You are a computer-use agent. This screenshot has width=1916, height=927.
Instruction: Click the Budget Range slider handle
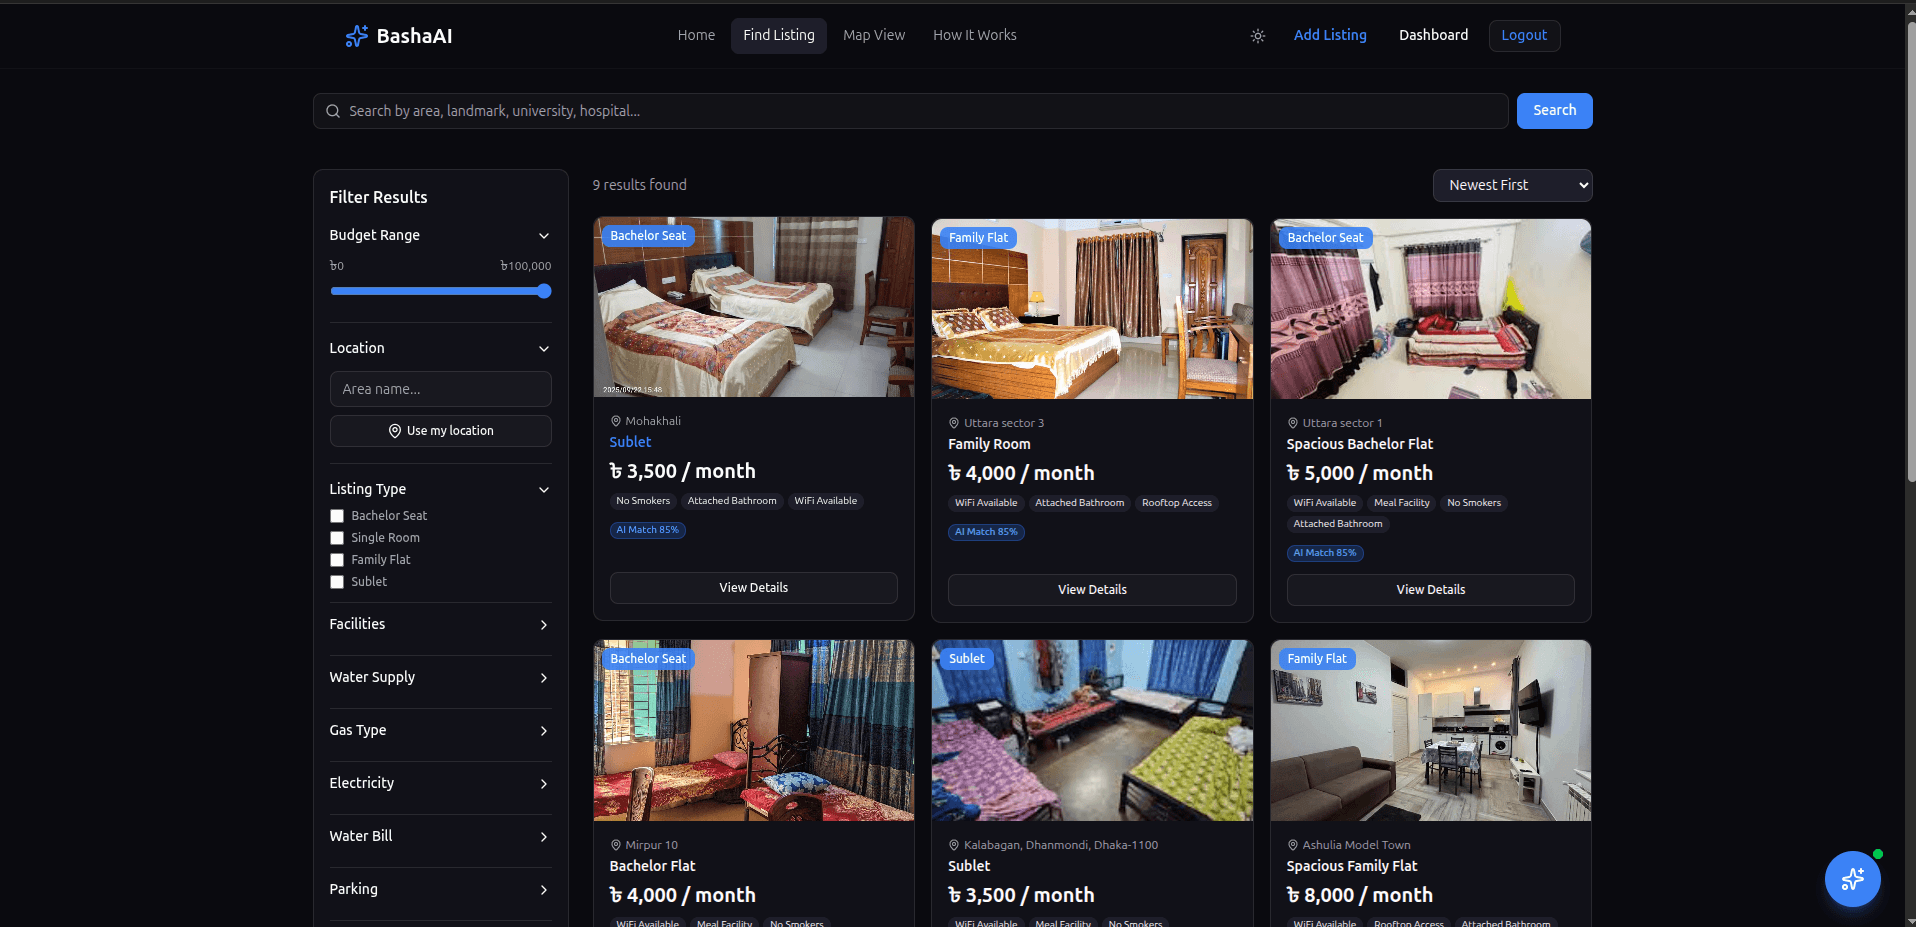point(544,291)
